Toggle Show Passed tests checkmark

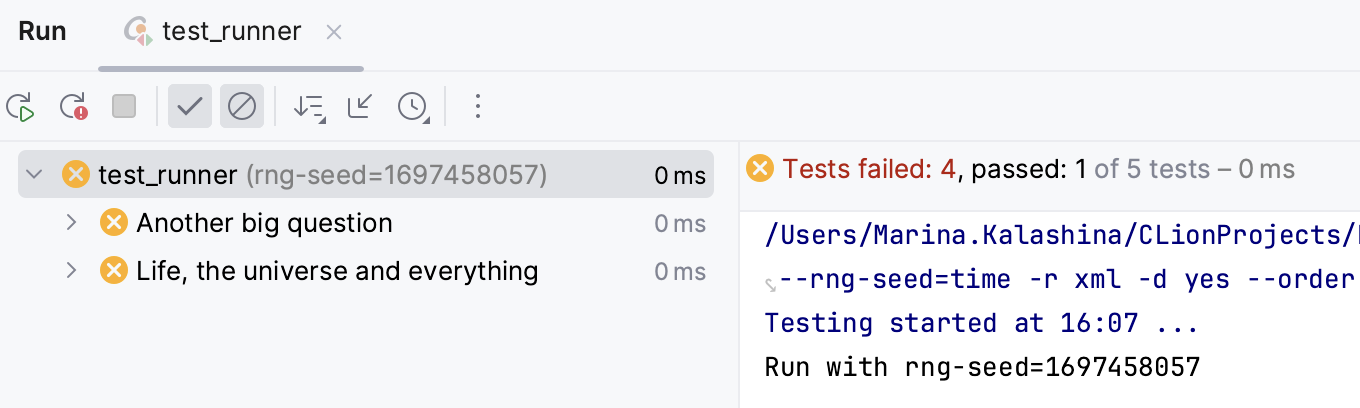pos(190,106)
